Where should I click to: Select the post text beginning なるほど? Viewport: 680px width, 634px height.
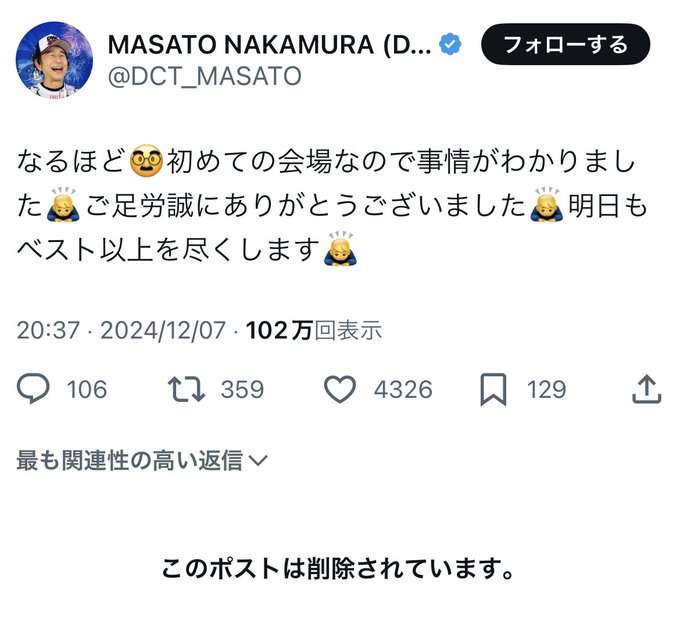pyautogui.click(x=332, y=206)
